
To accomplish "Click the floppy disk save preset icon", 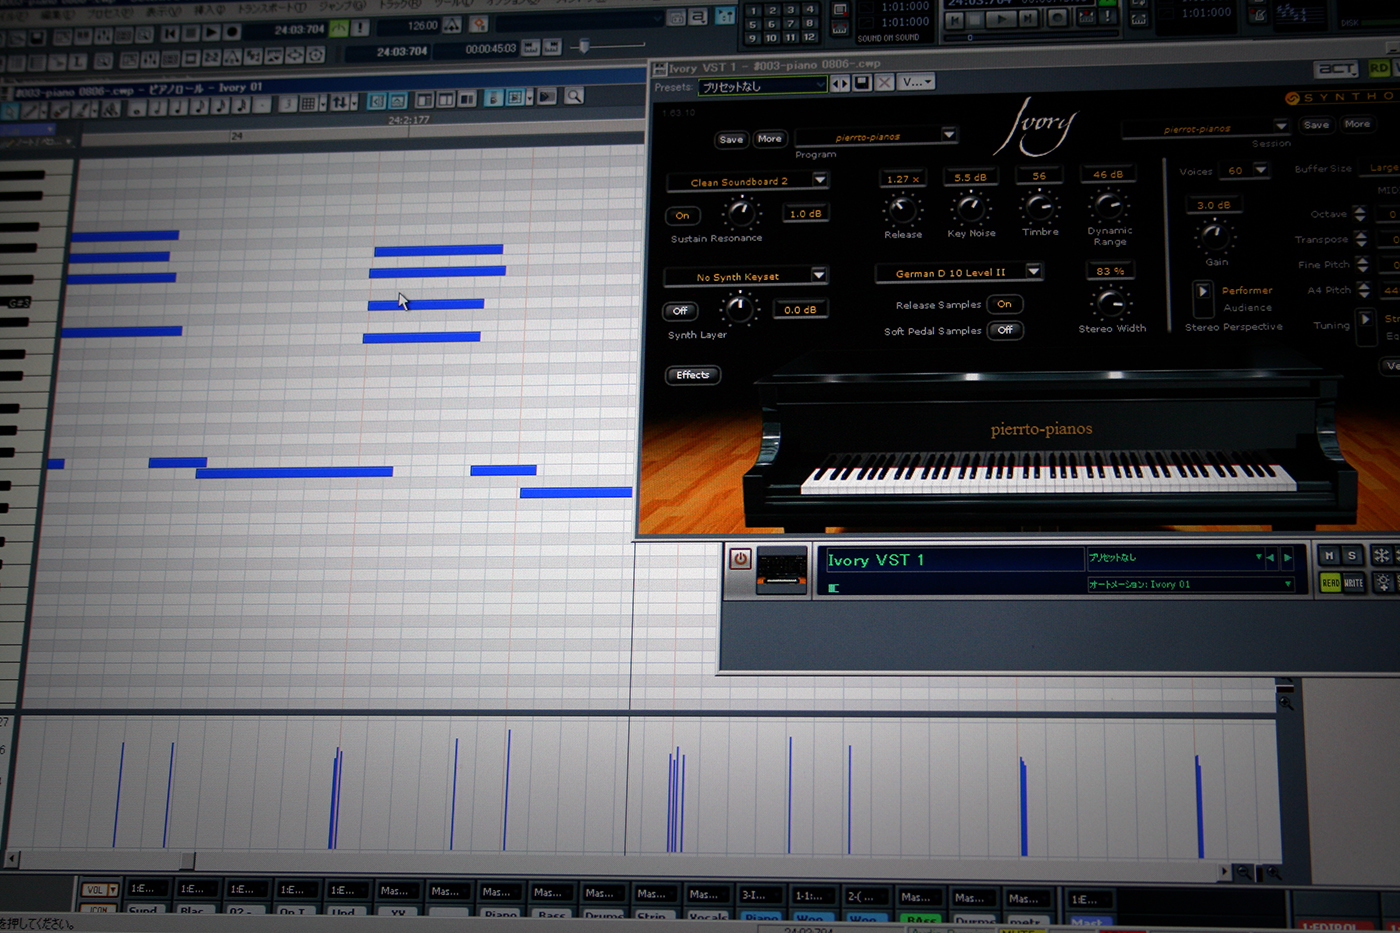I will [862, 83].
